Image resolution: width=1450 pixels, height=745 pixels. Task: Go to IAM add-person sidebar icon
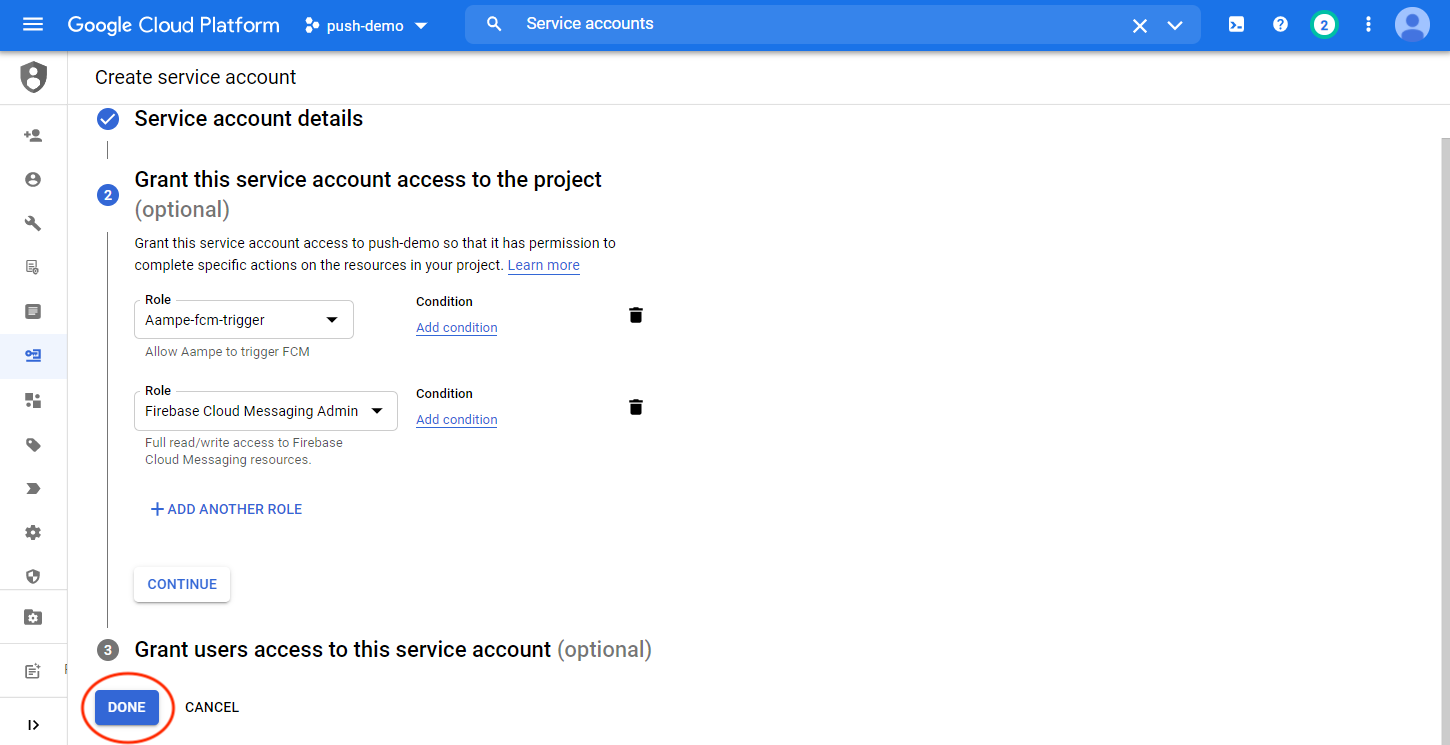(x=33, y=135)
